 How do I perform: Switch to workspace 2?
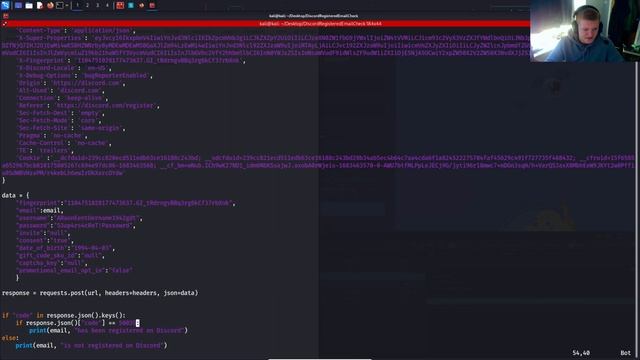click(x=87, y=5)
